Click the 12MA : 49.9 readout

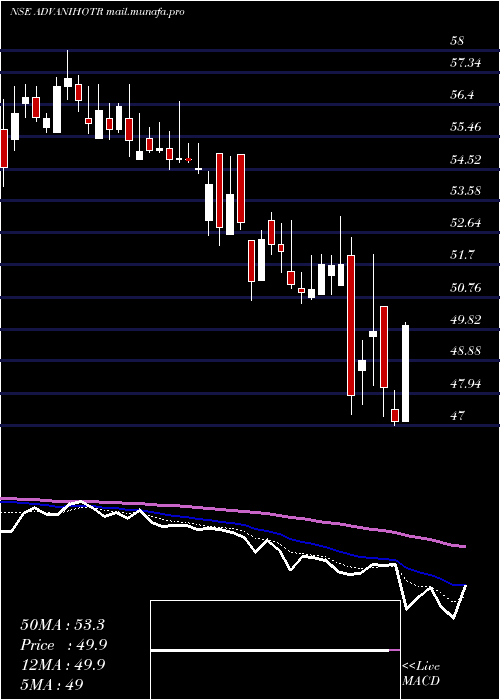[62, 664]
